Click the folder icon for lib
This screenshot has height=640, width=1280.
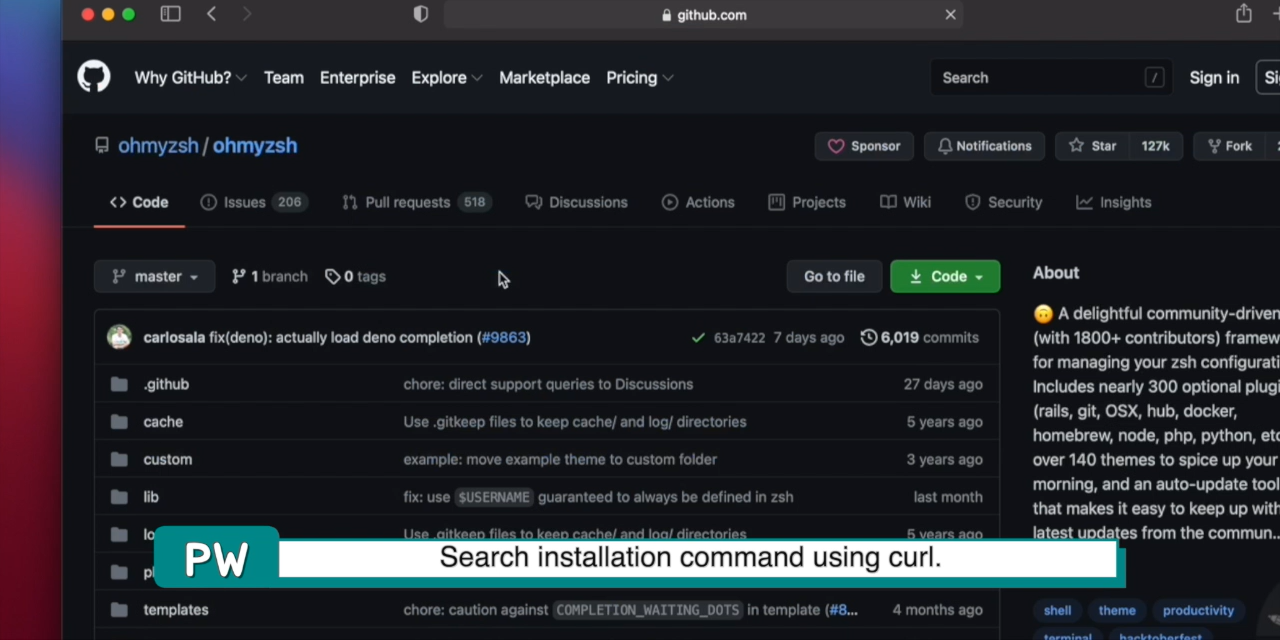pyautogui.click(x=119, y=497)
